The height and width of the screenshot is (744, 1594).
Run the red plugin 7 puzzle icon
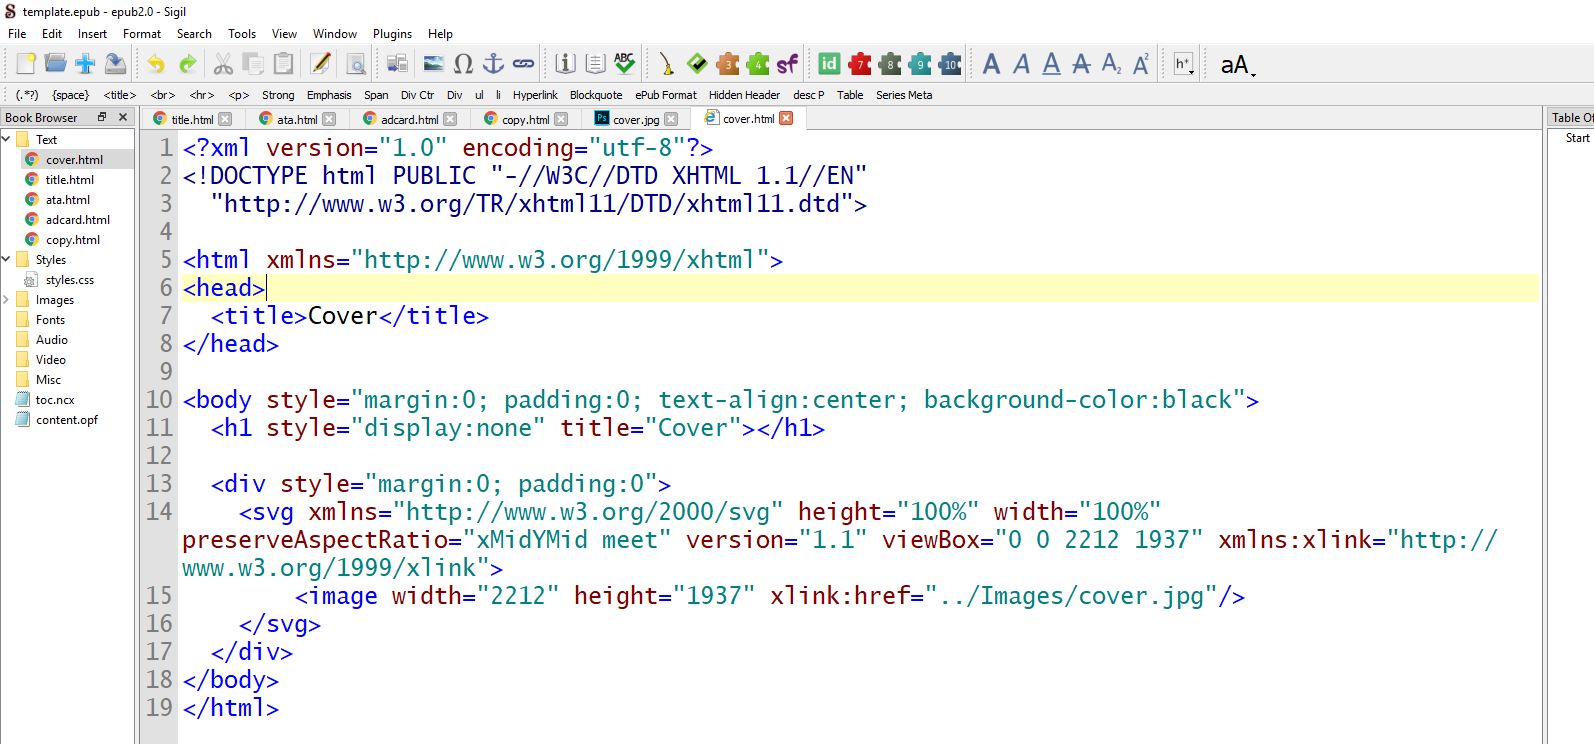point(859,64)
